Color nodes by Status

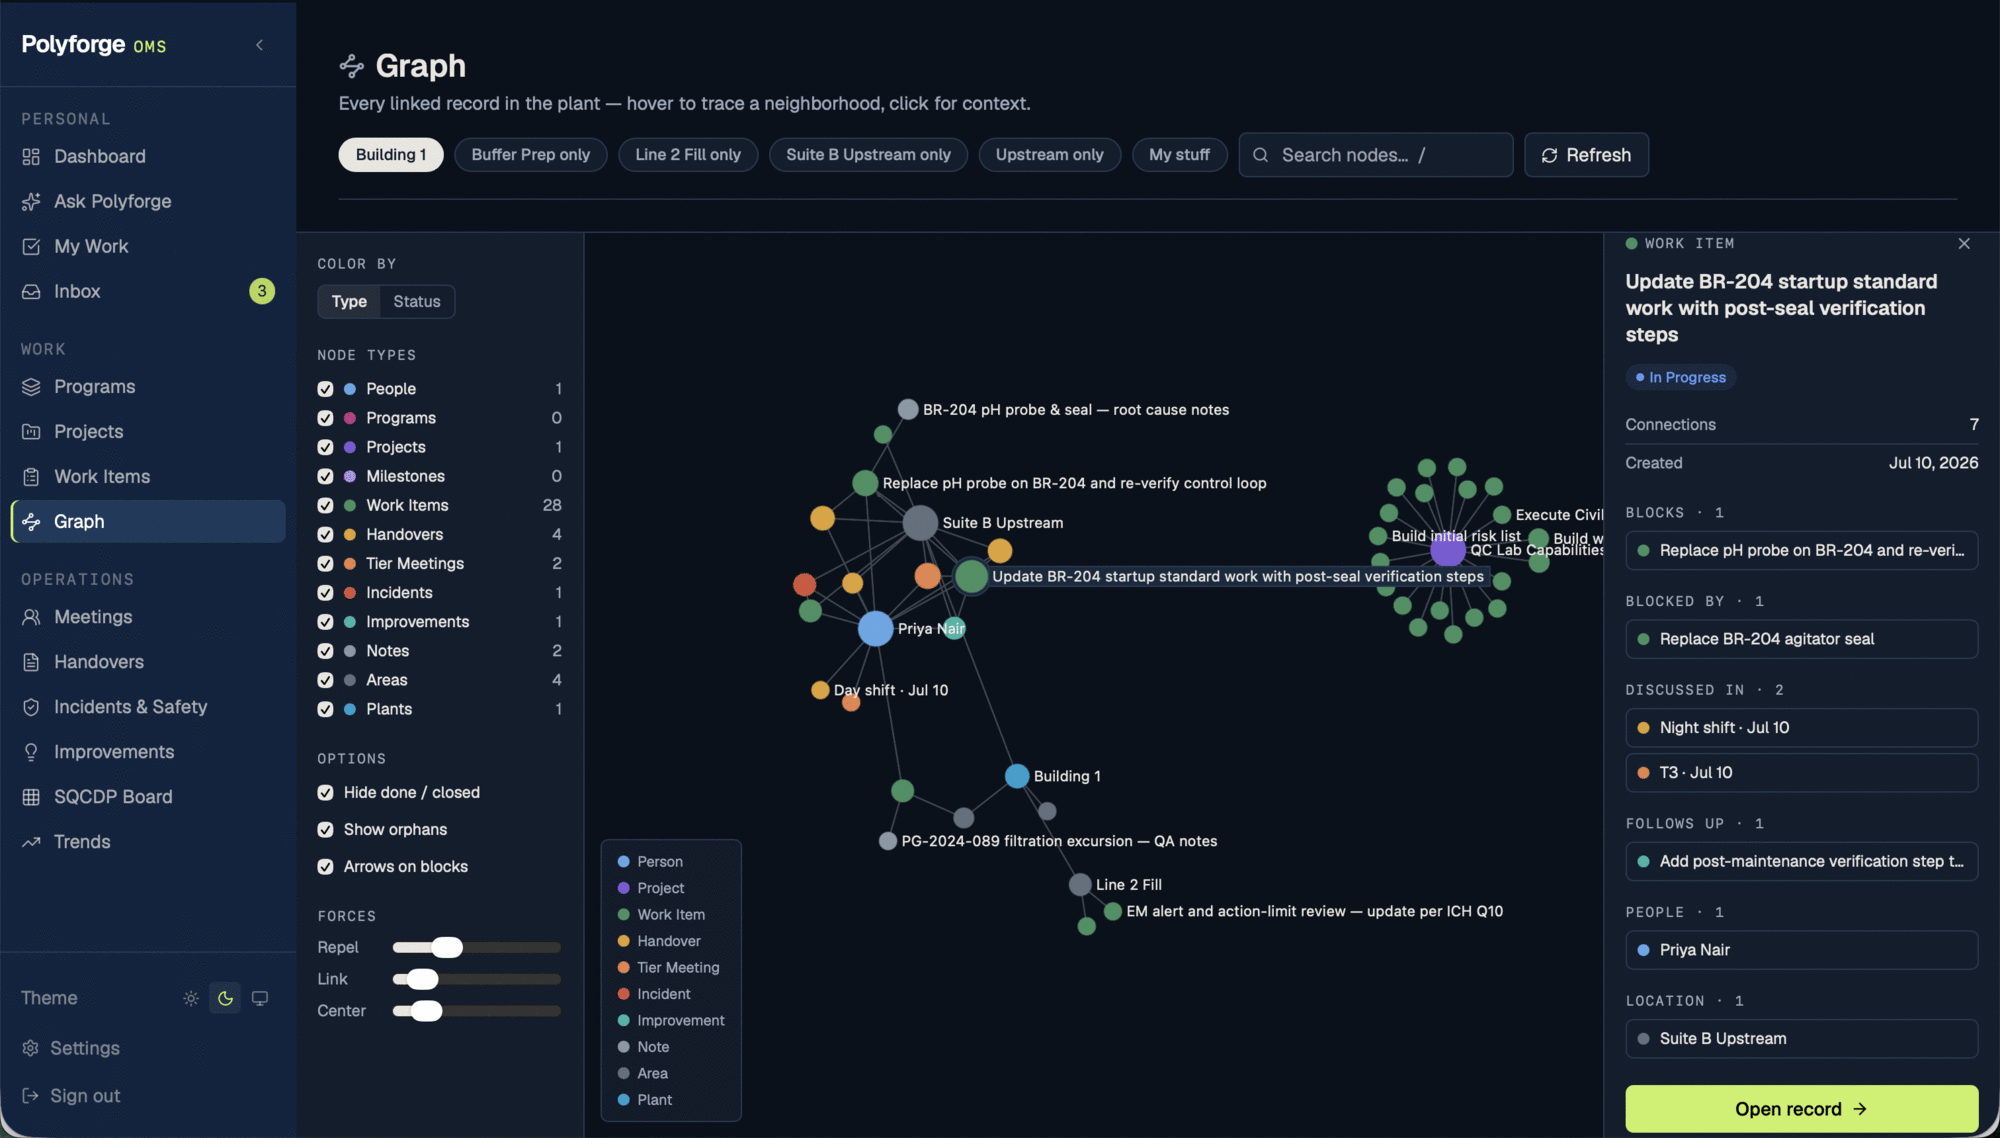(417, 301)
